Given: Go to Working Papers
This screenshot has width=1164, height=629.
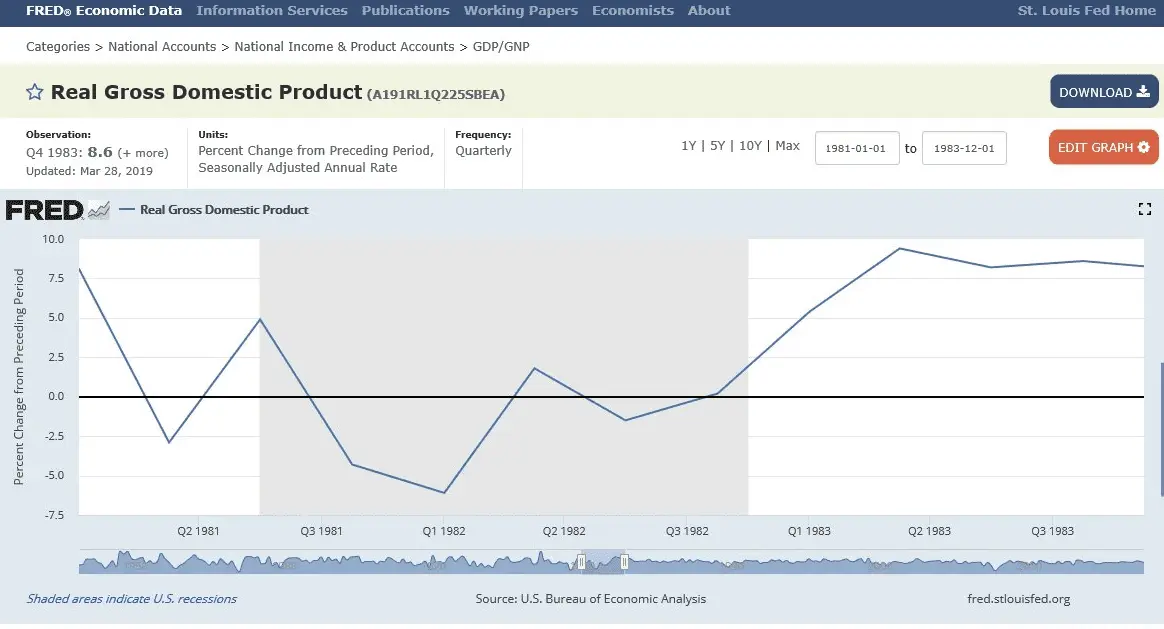Looking at the screenshot, I should 520,11.
